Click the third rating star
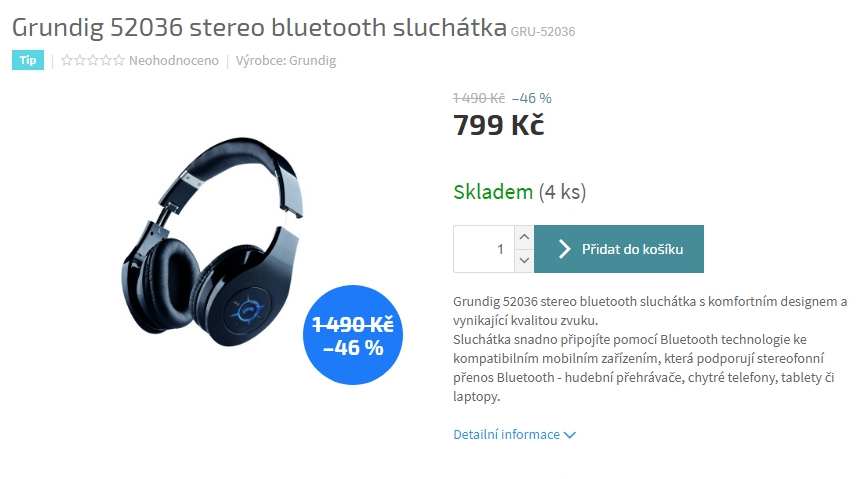This screenshot has width=866, height=479. 92,60
